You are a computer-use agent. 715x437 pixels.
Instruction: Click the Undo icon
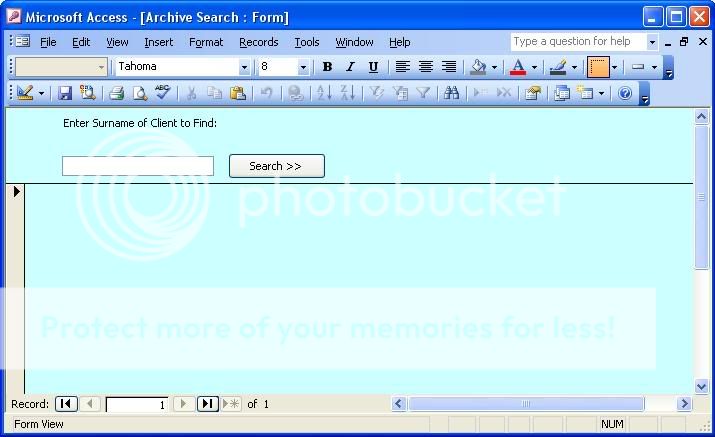coord(266,93)
